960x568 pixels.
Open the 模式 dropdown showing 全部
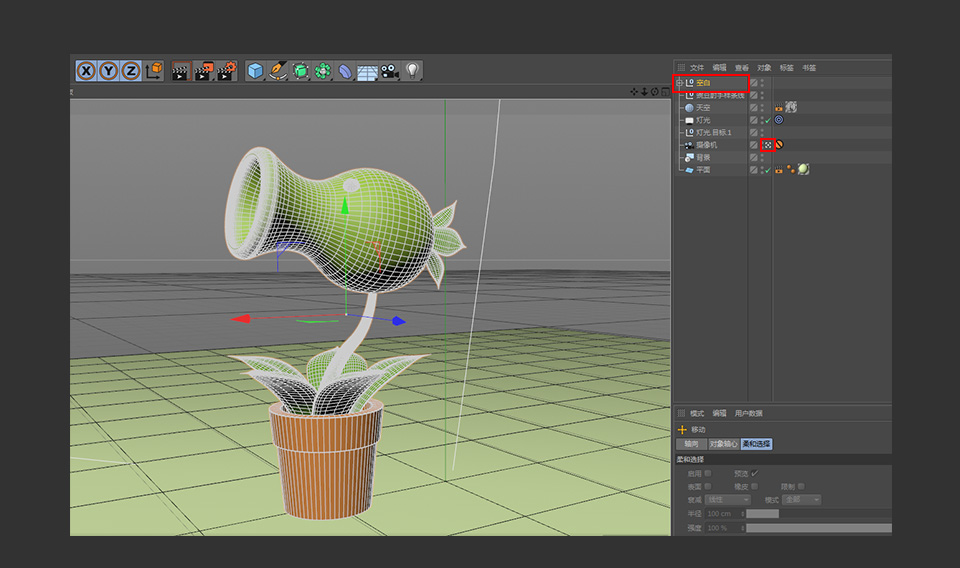coord(801,500)
